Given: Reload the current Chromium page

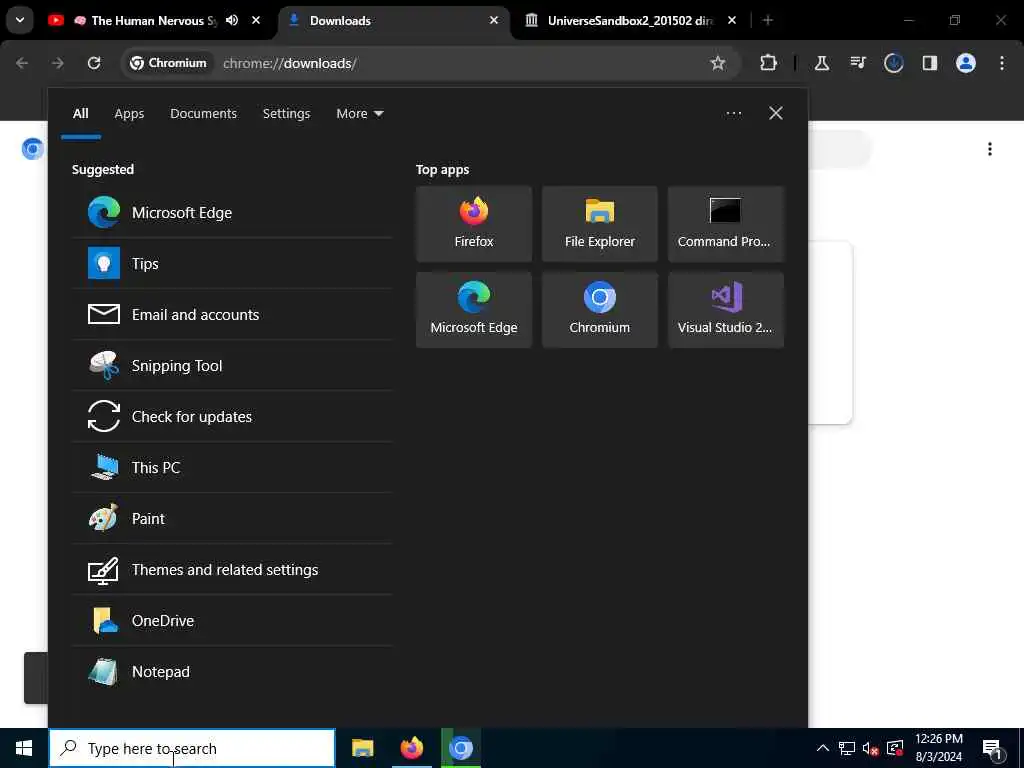Looking at the screenshot, I should tap(94, 63).
